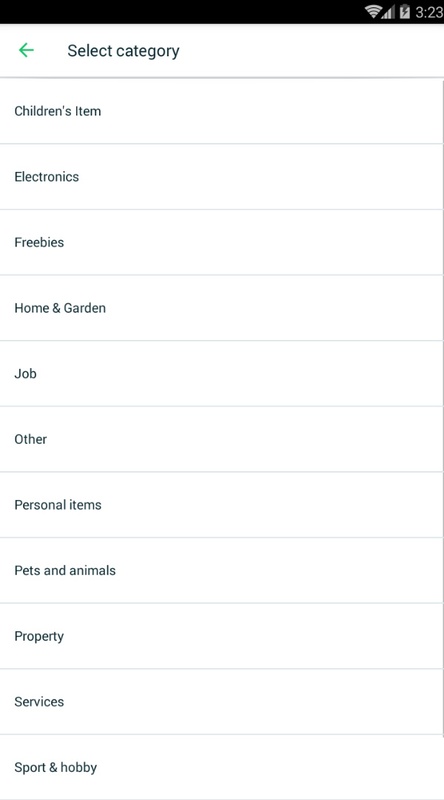Choose the Electronics category
The height and width of the screenshot is (800, 444).
[x=221, y=177]
